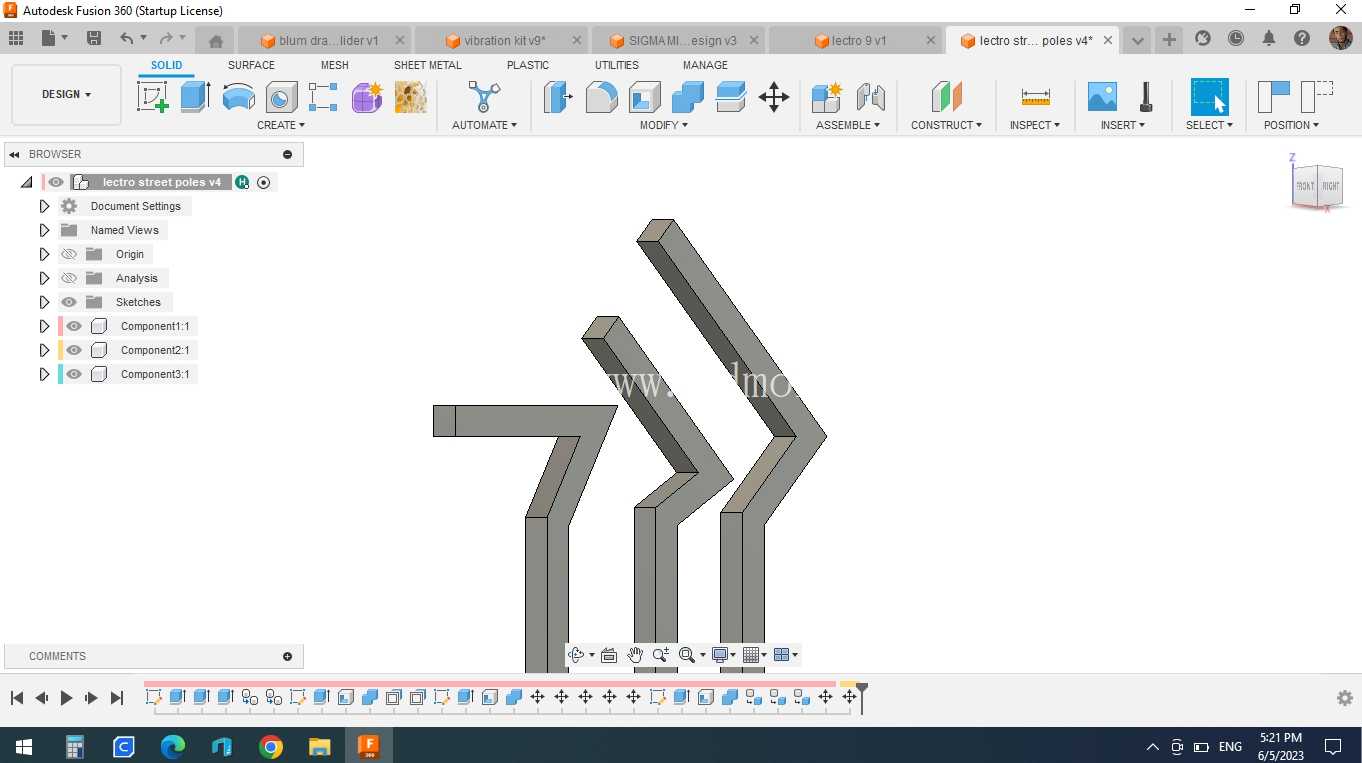This screenshot has height=763, width=1362.
Task: Collapse the Browser panel
Action: click(x=15, y=154)
